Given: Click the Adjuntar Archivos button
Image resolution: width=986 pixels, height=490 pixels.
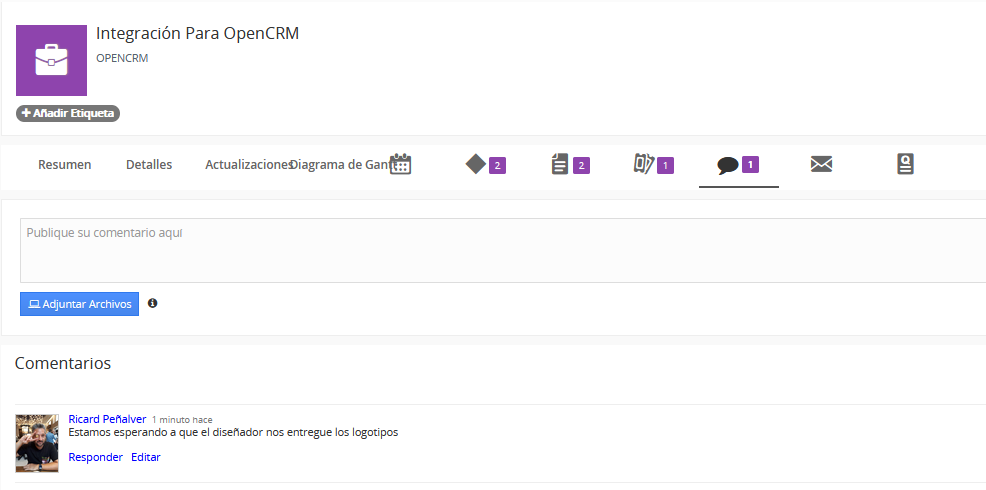Looking at the screenshot, I should pos(79,304).
